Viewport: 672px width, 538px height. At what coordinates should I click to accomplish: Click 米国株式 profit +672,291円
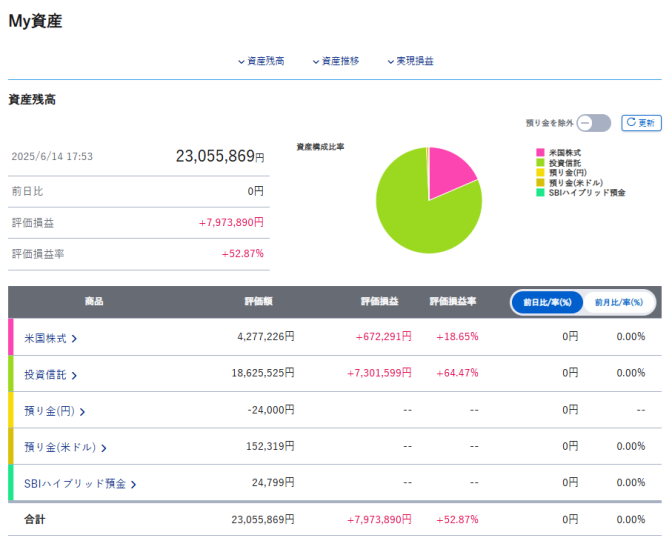pos(384,337)
